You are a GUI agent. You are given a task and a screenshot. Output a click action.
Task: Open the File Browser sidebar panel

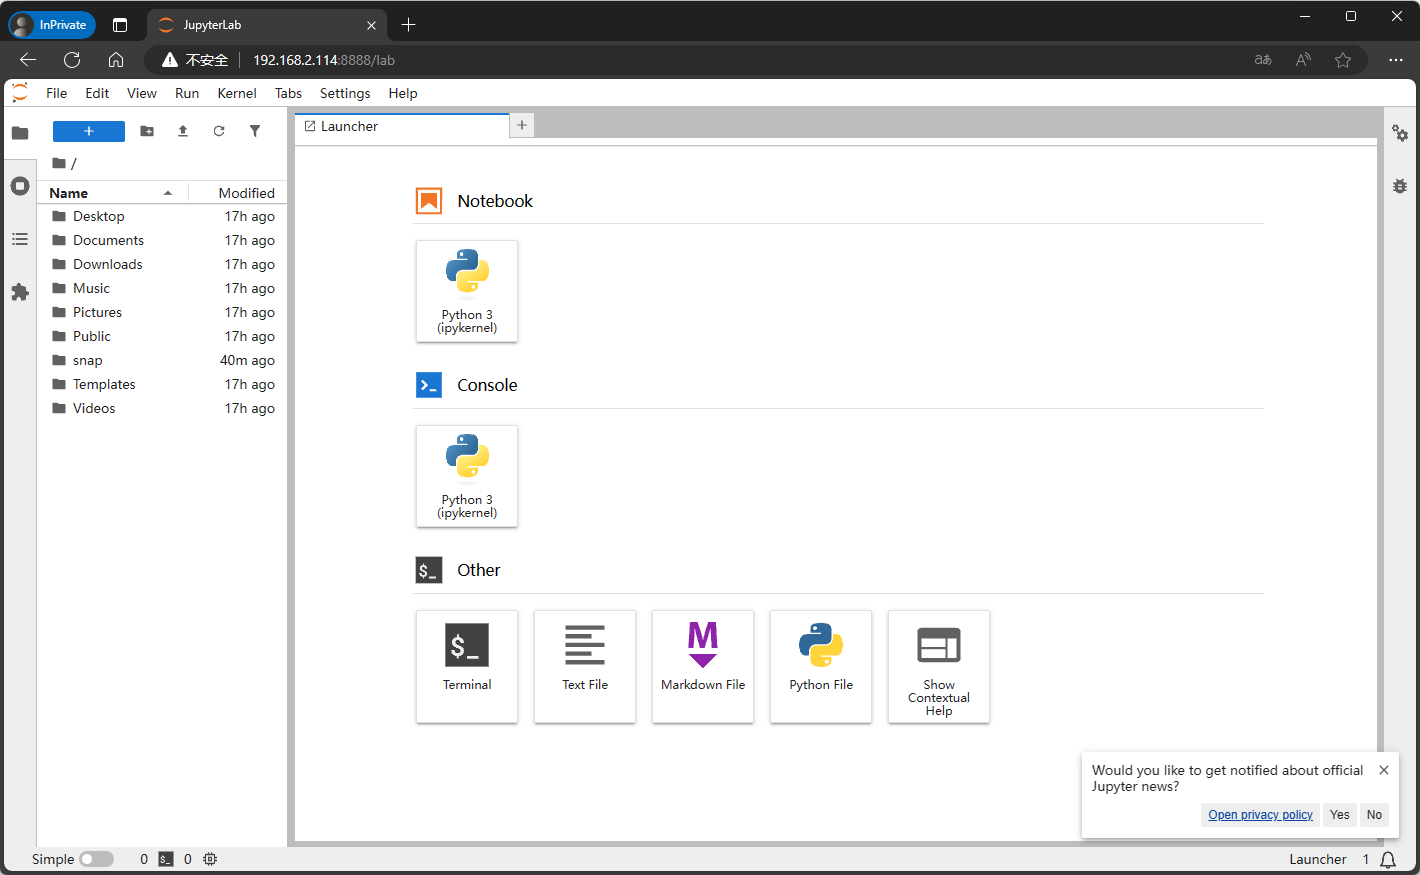20,132
